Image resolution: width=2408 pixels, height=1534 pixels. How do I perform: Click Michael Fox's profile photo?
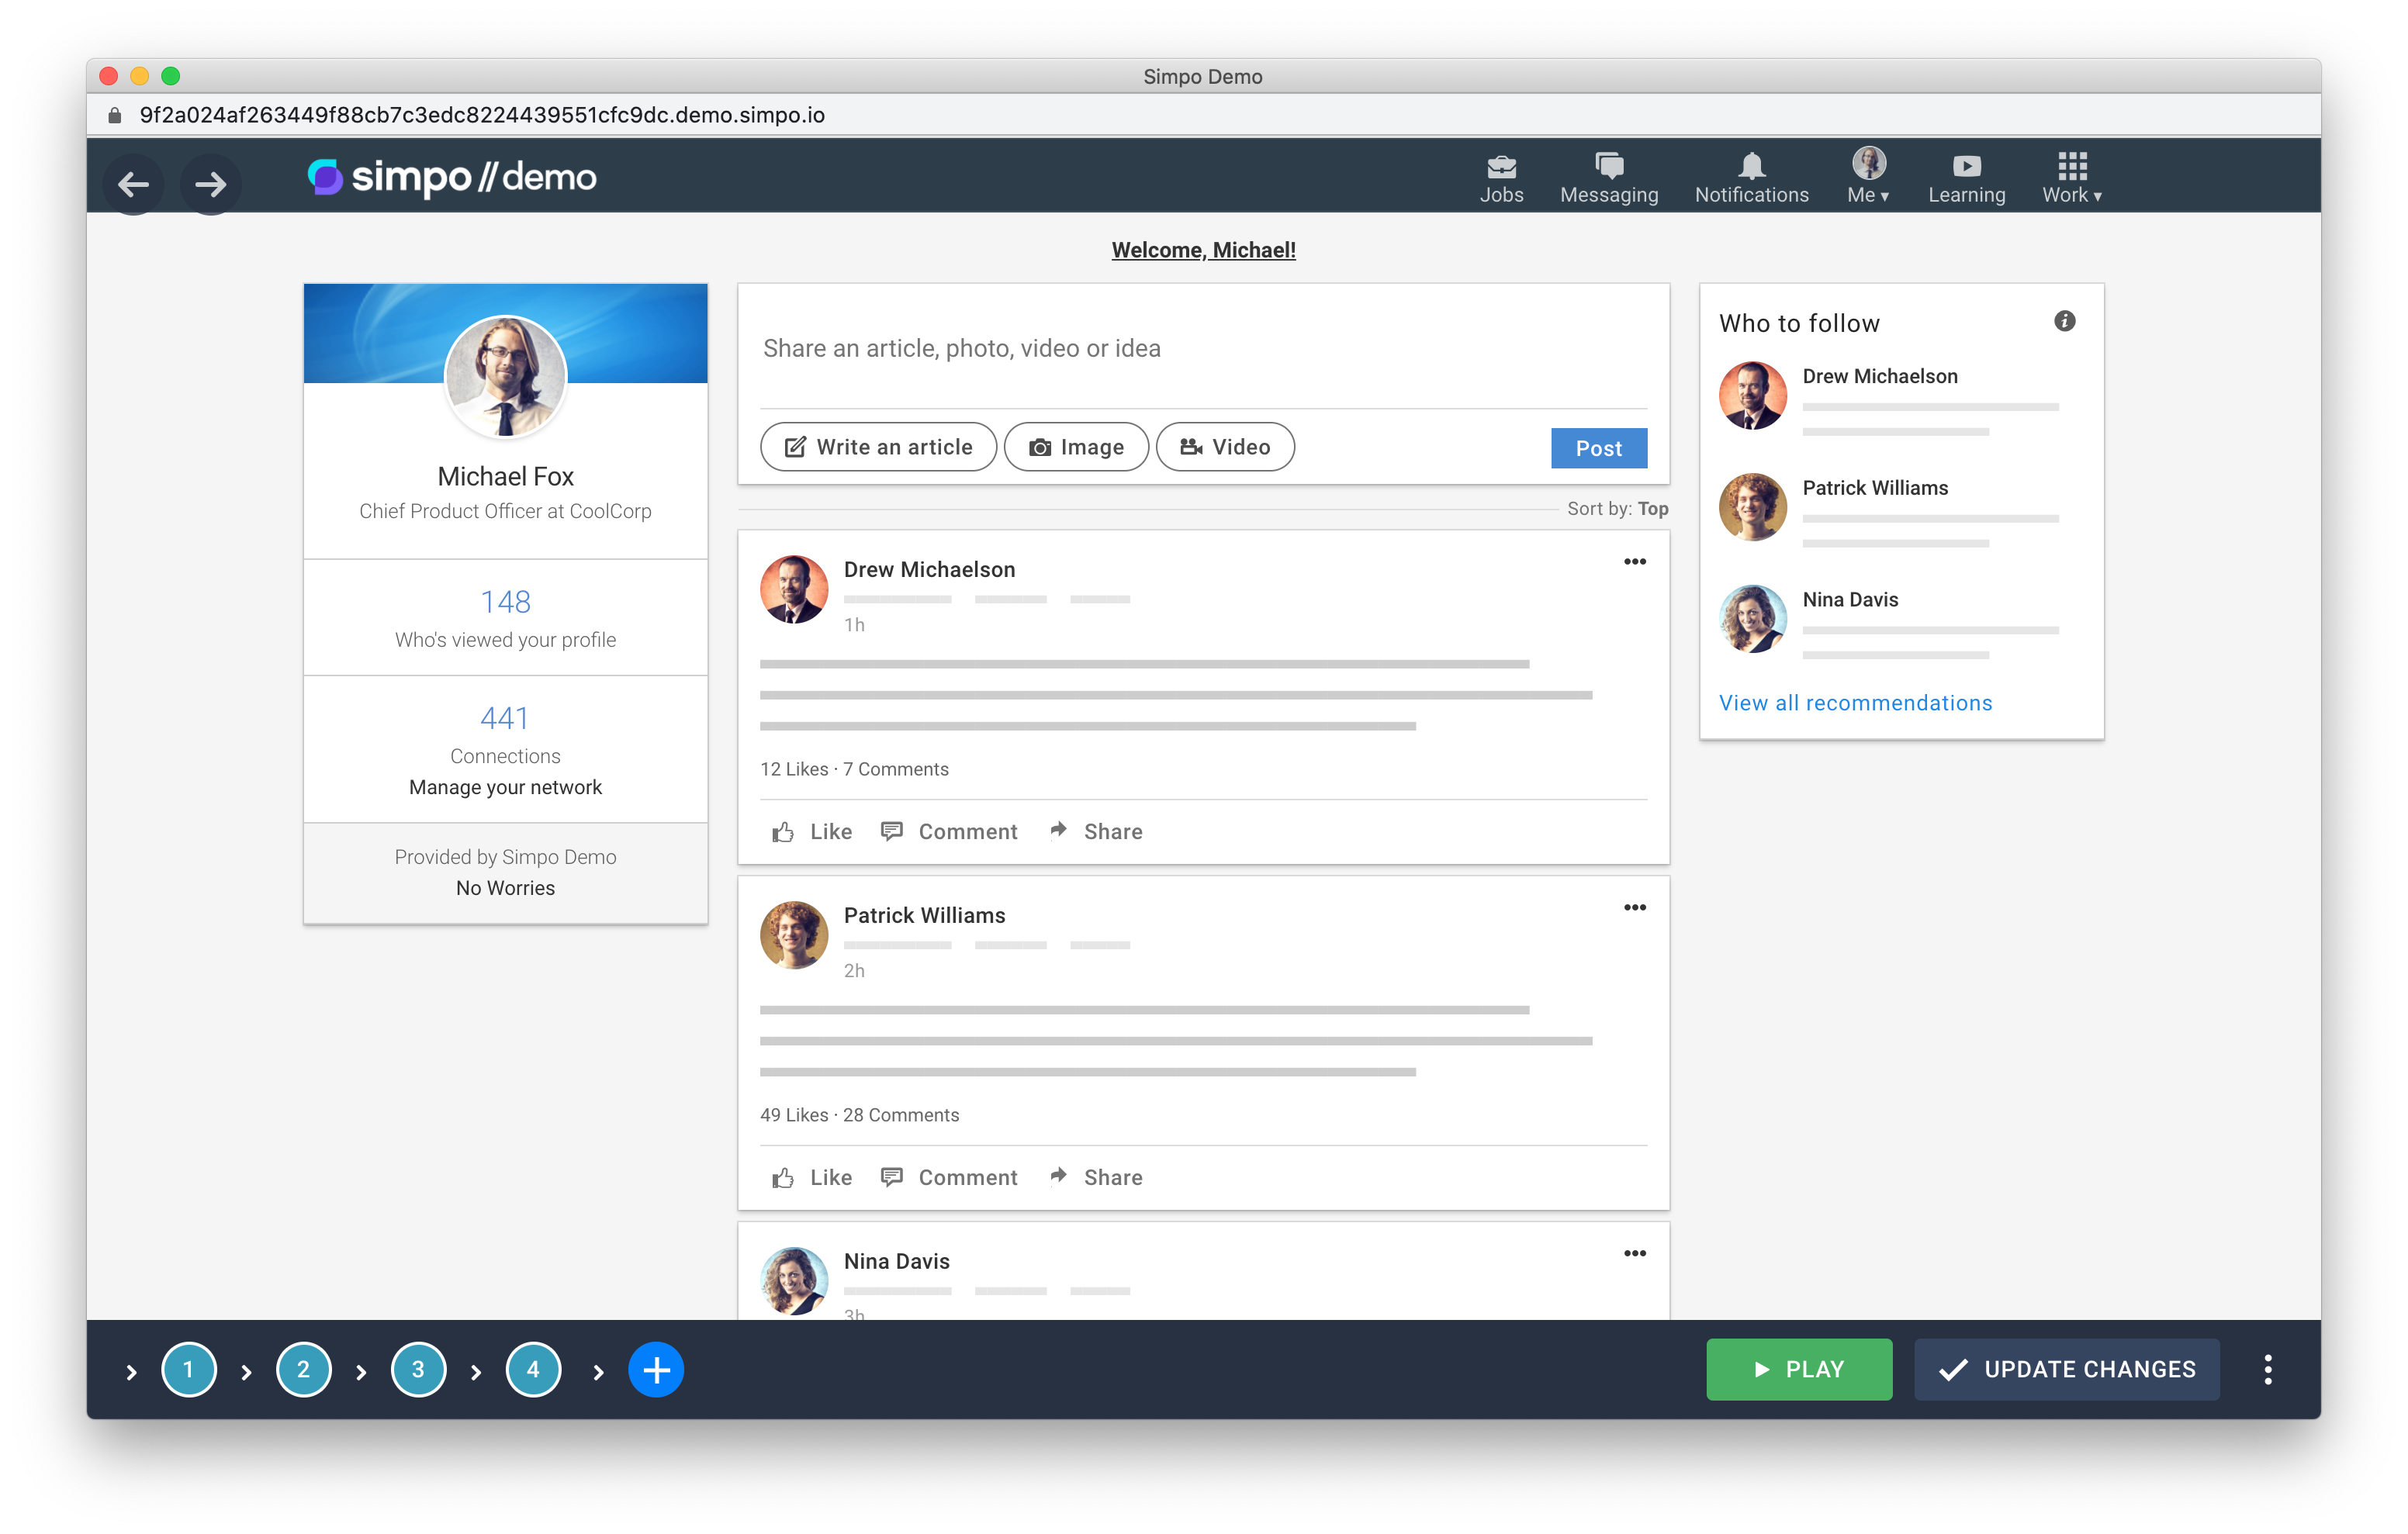pyautogui.click(x=505, y=377)
